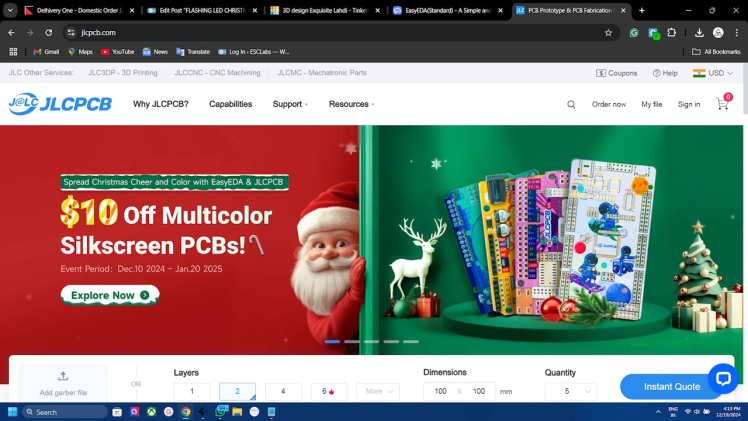
Task: Click Sign in link
Action: pos(689,104)
